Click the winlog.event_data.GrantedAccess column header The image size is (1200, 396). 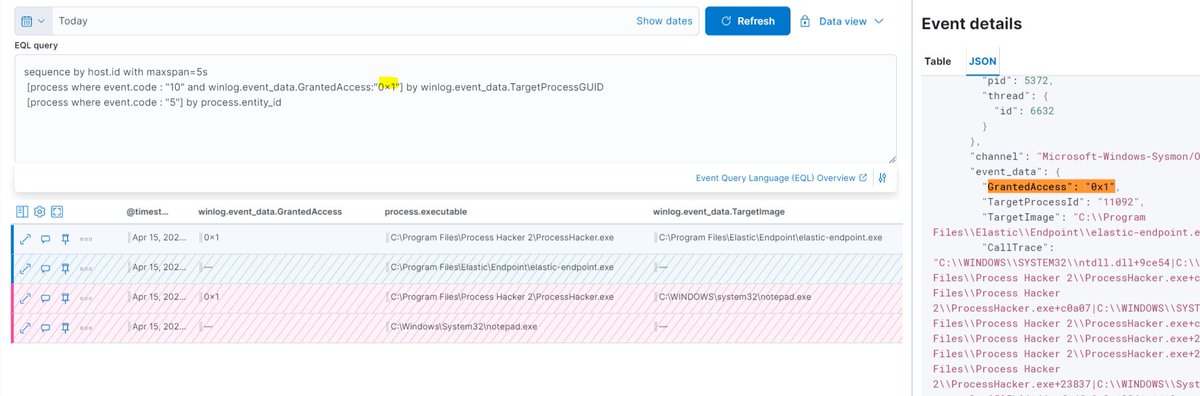coord(270,212)
